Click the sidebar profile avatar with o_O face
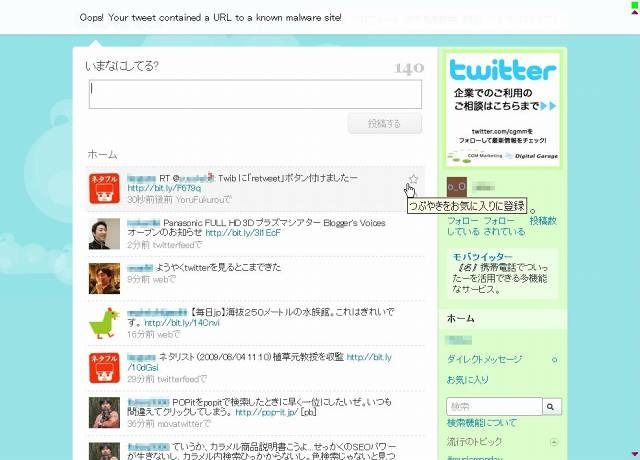This screenshot has height=460, width=640. [x=457, y=187]
